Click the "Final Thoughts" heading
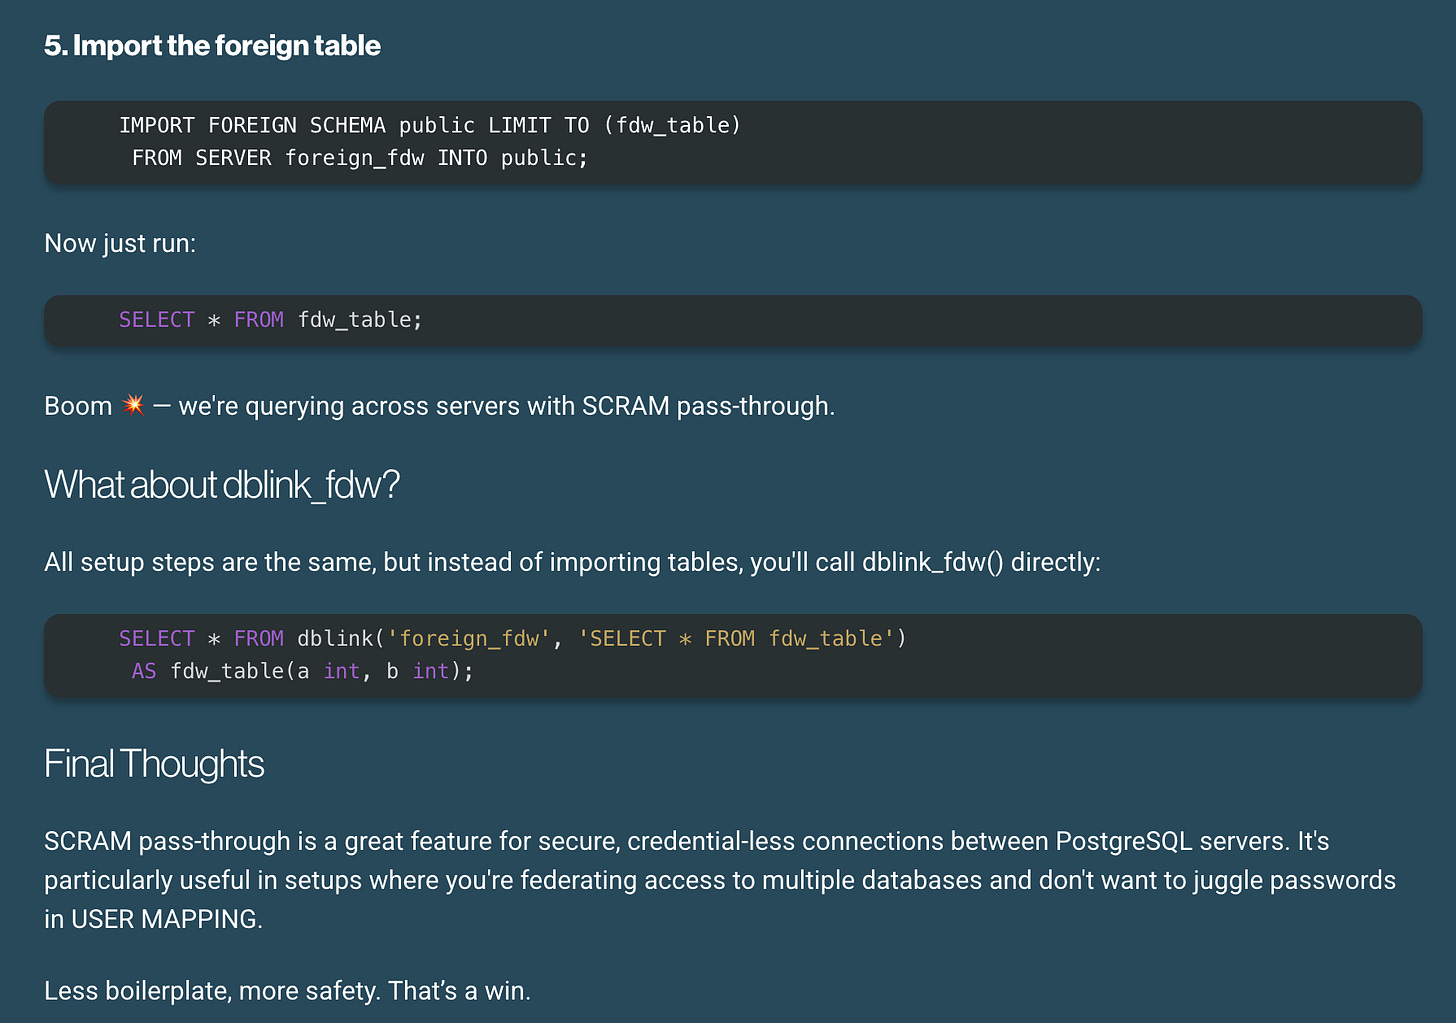 tap(154, 764)
